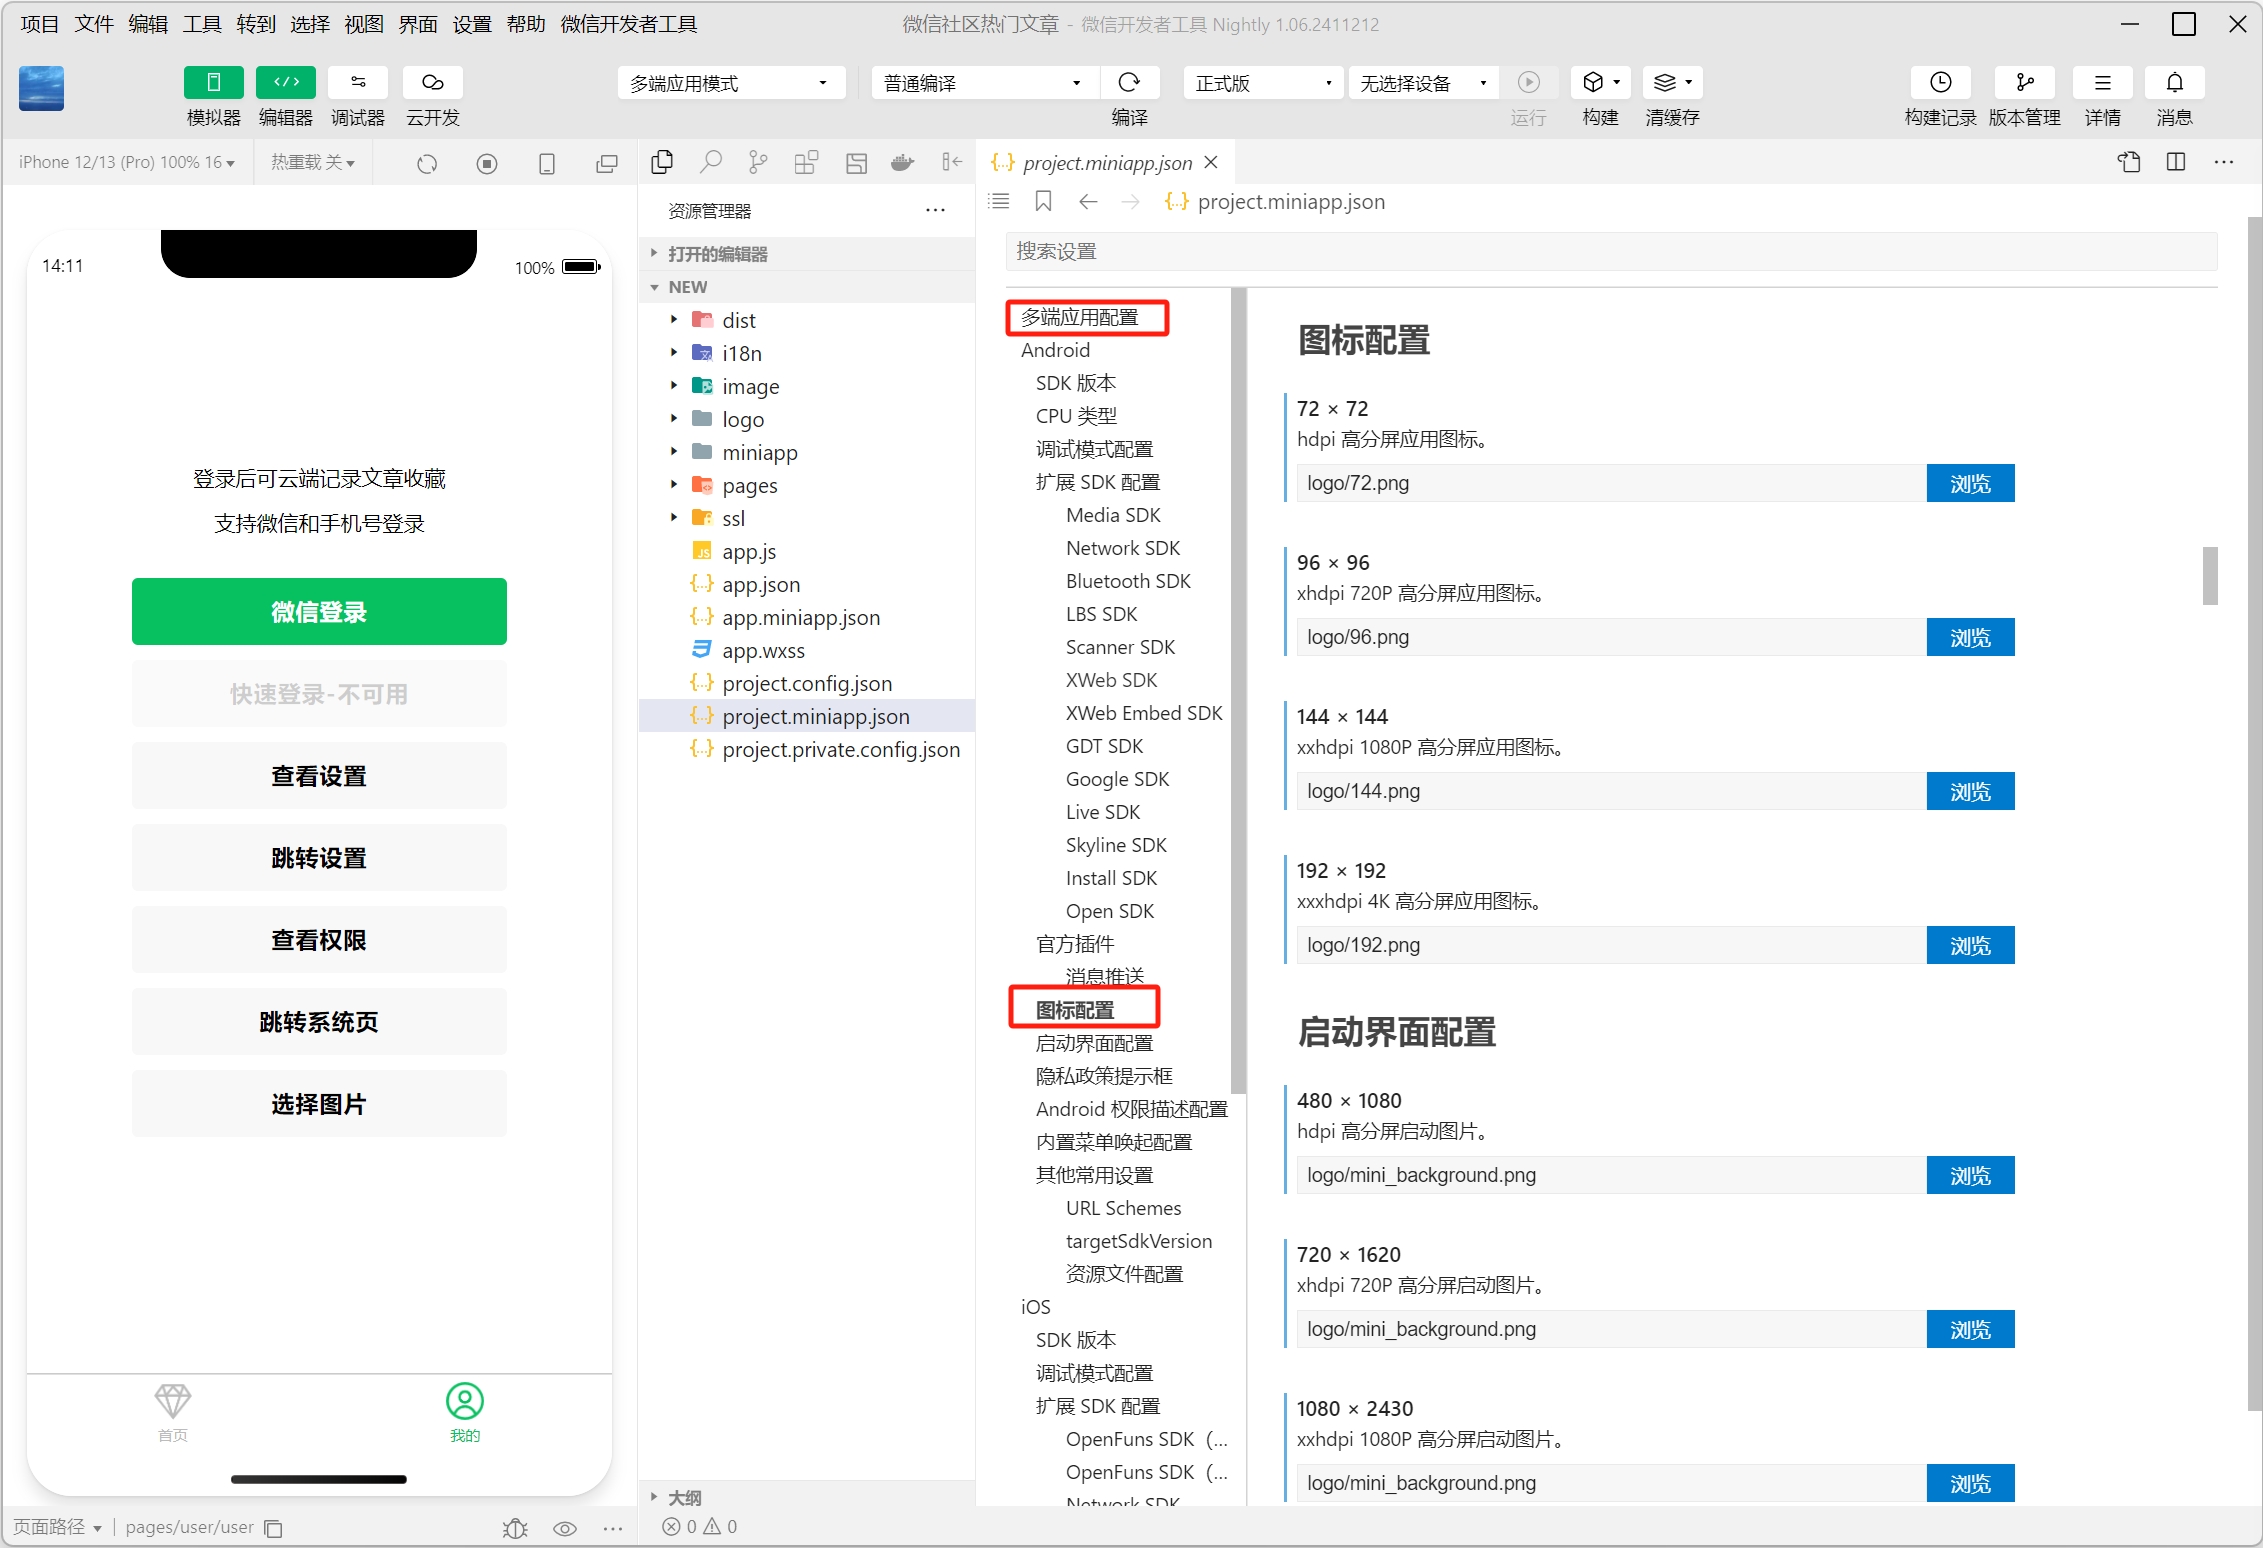
Task: Browse for the 480 × 1080 launch image
Action: click(1970, 1175)
